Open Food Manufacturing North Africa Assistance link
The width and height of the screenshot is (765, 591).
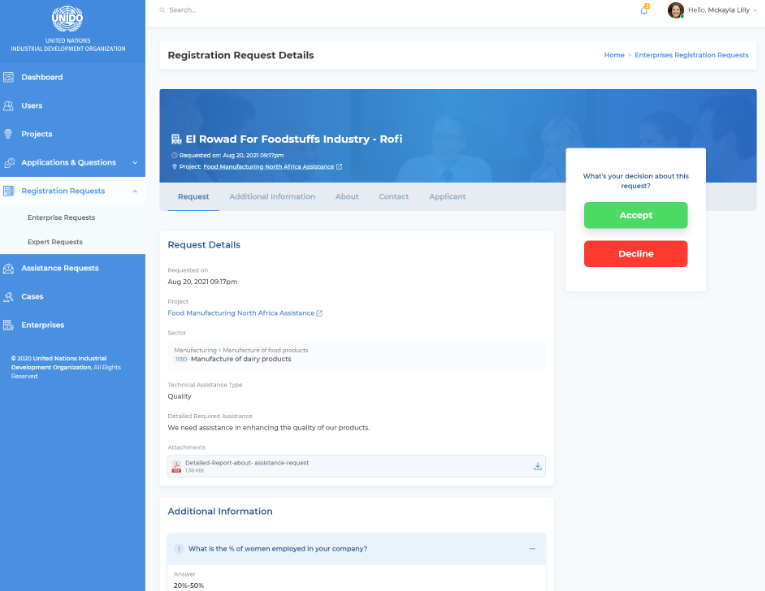(x=241, y=313)
